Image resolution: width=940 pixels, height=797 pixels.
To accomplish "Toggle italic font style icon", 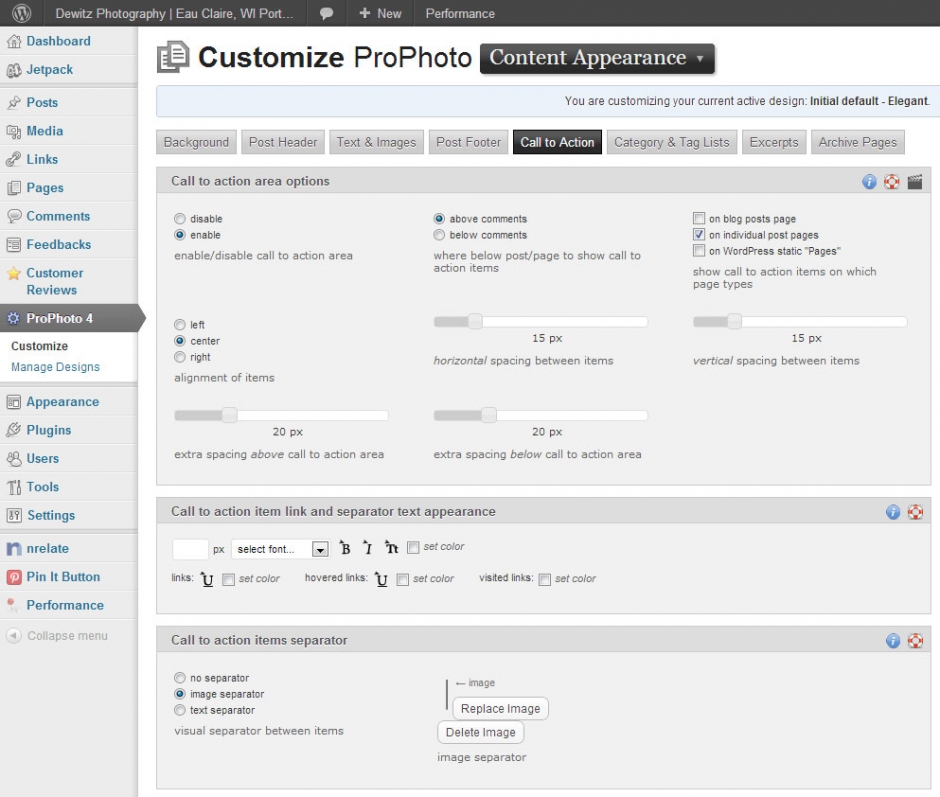I will tap(367, 548).
